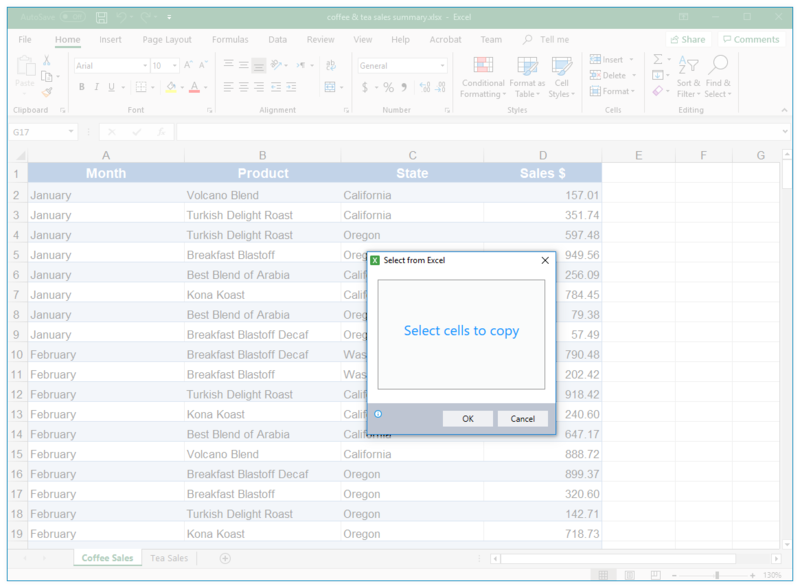Click the Merge & Center icon
Screen dimensions: 800x588
click(330, 86)
